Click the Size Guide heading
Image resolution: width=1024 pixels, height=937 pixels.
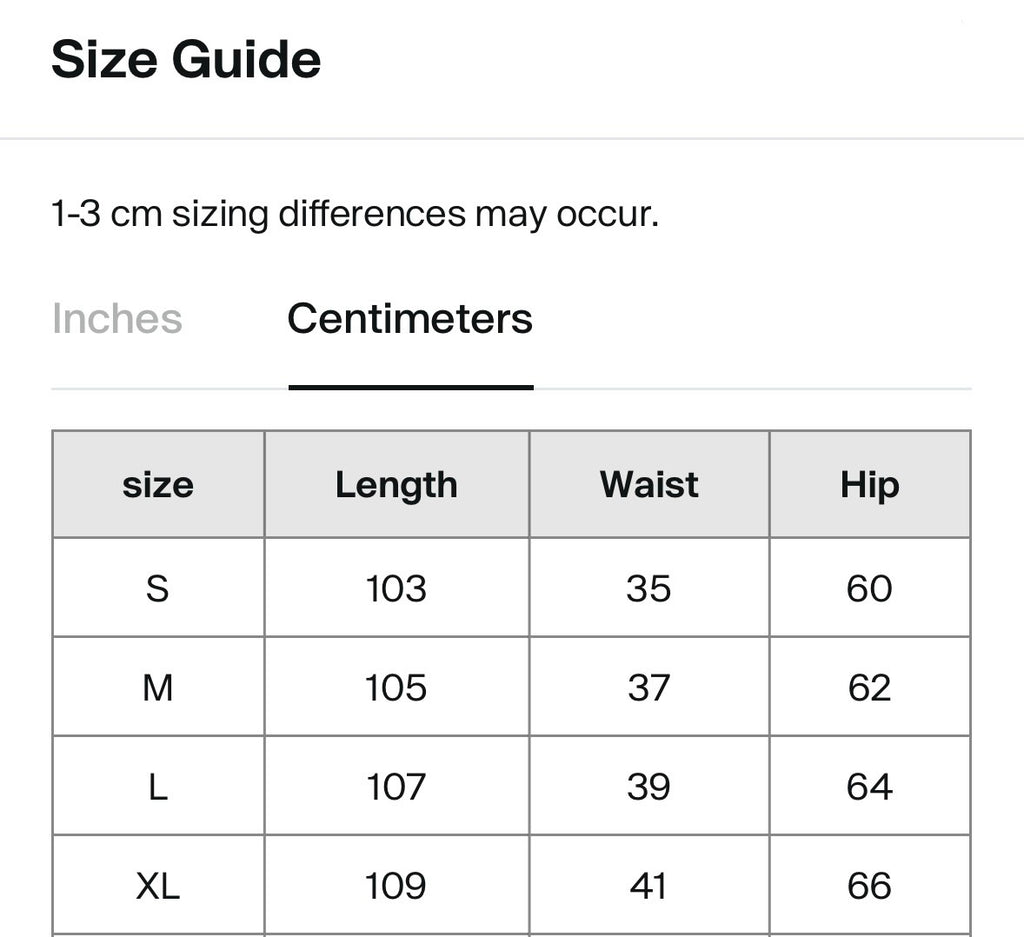186,59
